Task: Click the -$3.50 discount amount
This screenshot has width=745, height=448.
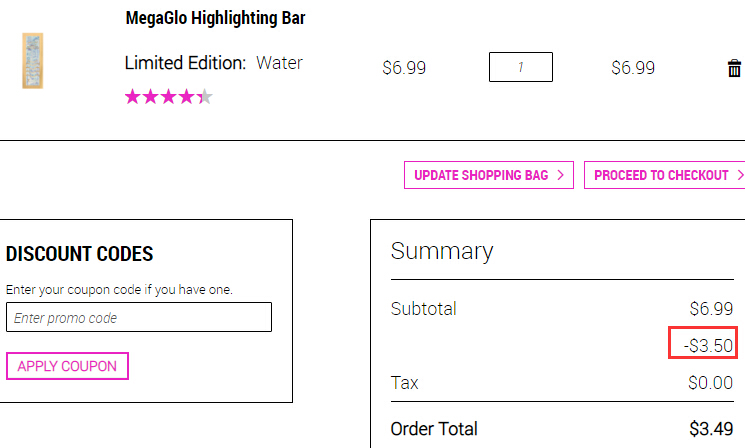Action: (x=708, y=345)
